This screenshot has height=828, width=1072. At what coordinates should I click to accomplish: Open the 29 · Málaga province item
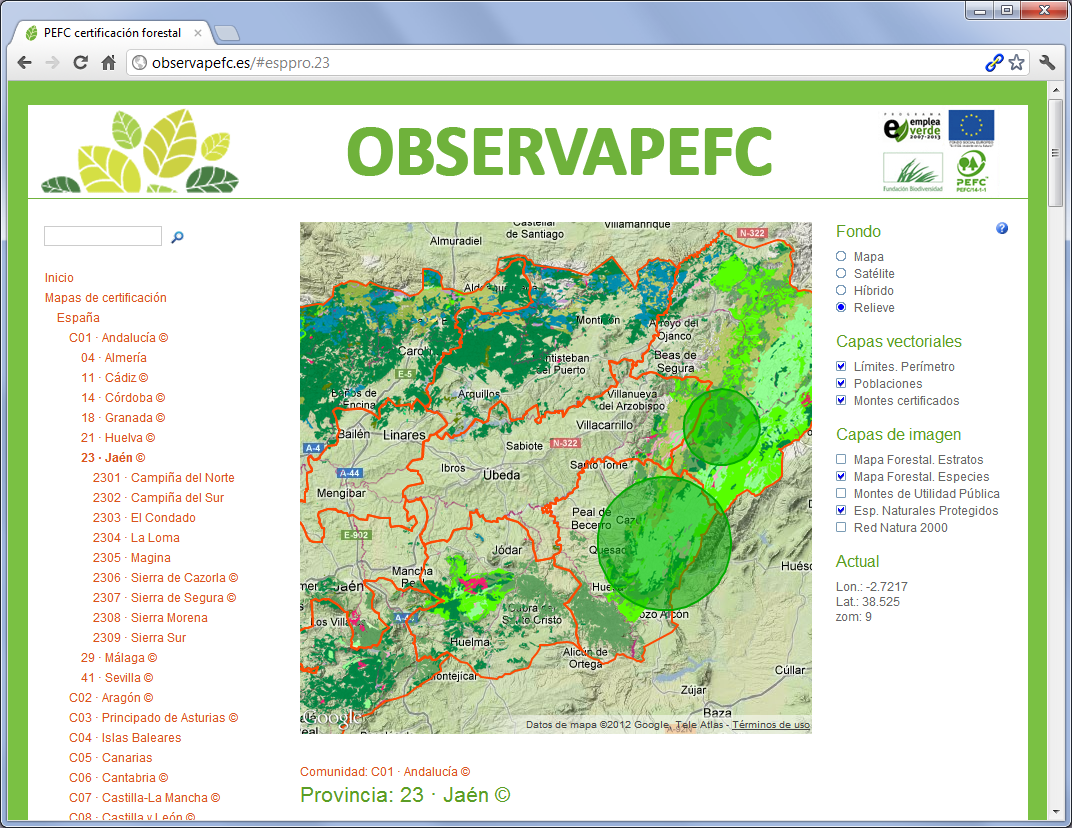coord(119,658)
